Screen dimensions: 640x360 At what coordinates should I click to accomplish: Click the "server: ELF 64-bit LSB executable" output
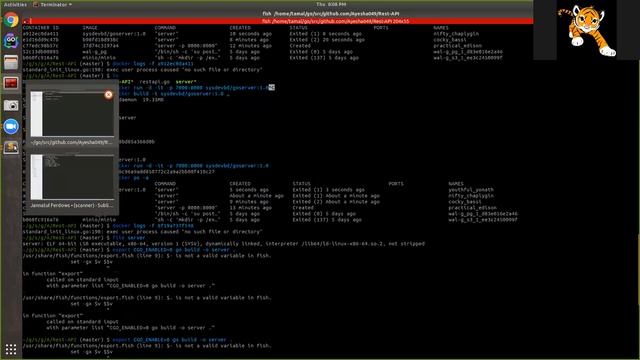[x=223, y=244]
